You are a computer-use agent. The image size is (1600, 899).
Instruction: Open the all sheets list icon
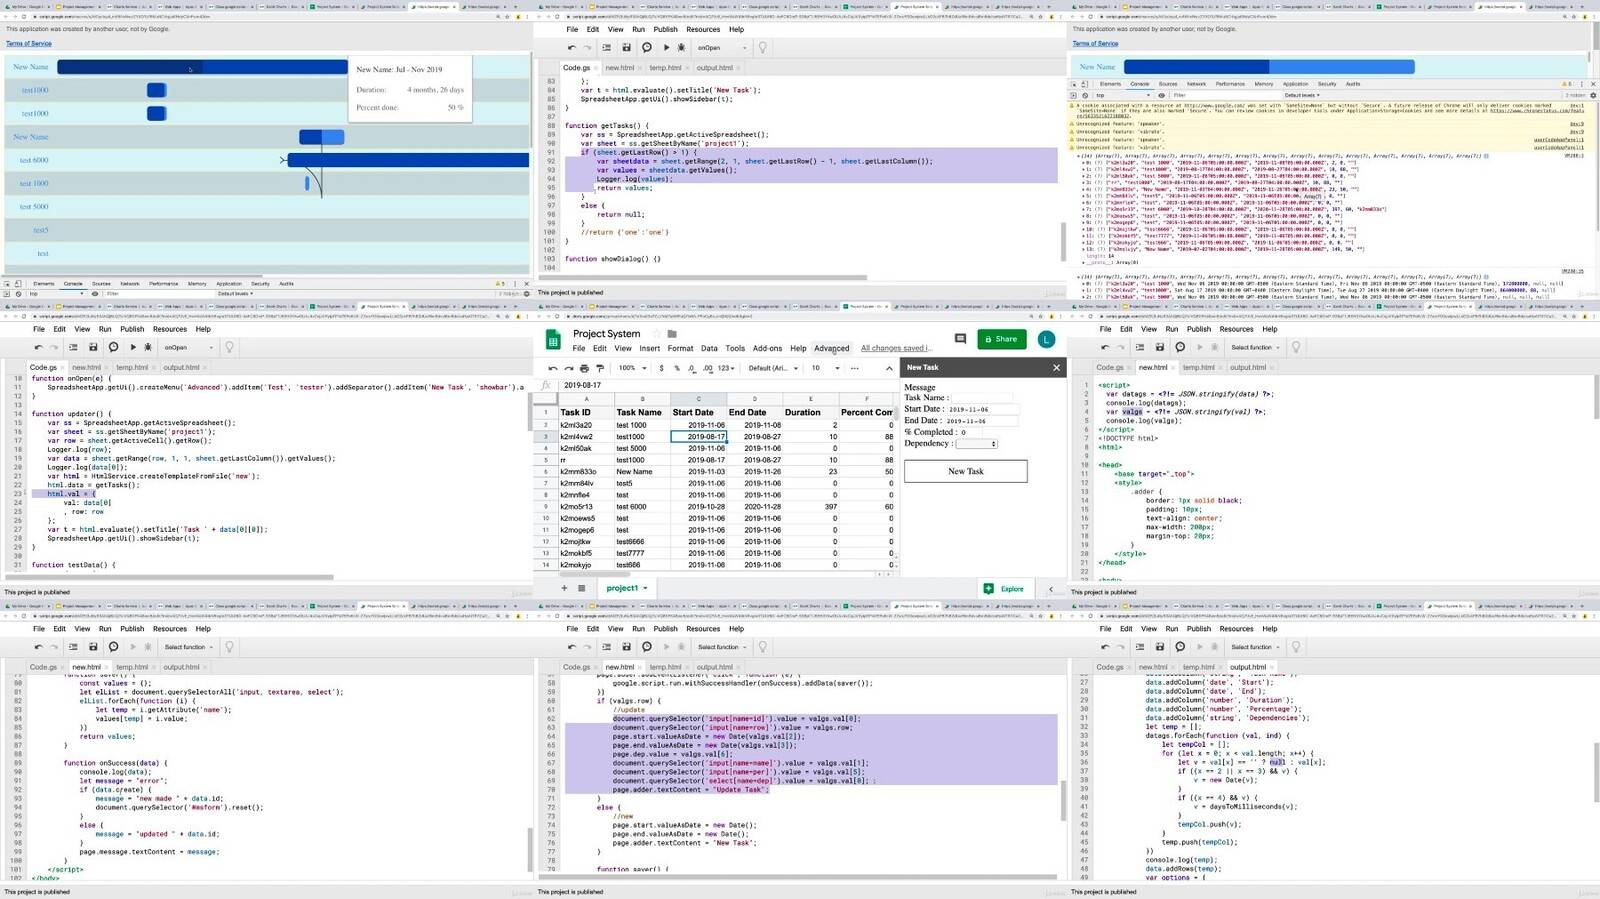581,588
